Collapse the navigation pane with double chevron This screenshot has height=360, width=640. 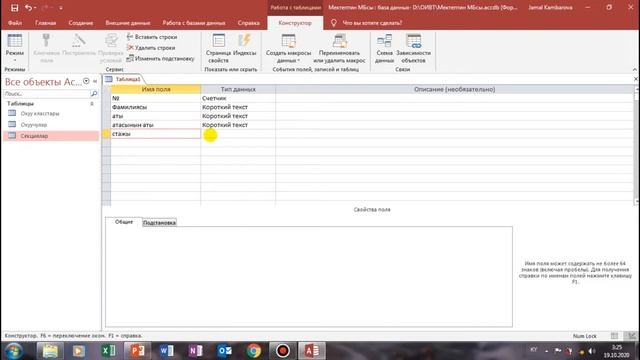click(x=95, y=81)
